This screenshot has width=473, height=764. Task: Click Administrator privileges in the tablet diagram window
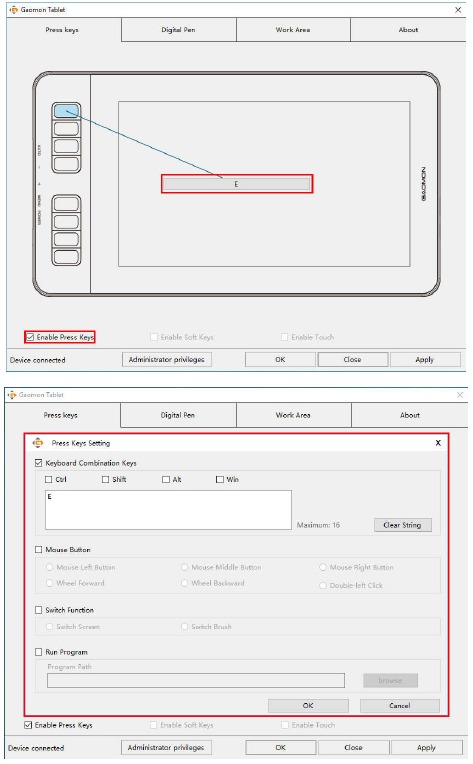[x=167, y=360]
